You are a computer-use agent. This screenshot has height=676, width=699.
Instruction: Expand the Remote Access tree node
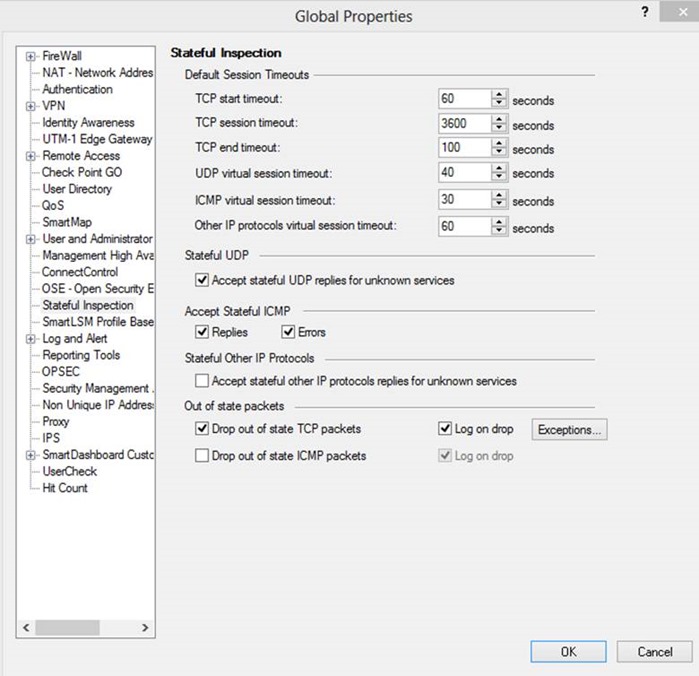30,156
